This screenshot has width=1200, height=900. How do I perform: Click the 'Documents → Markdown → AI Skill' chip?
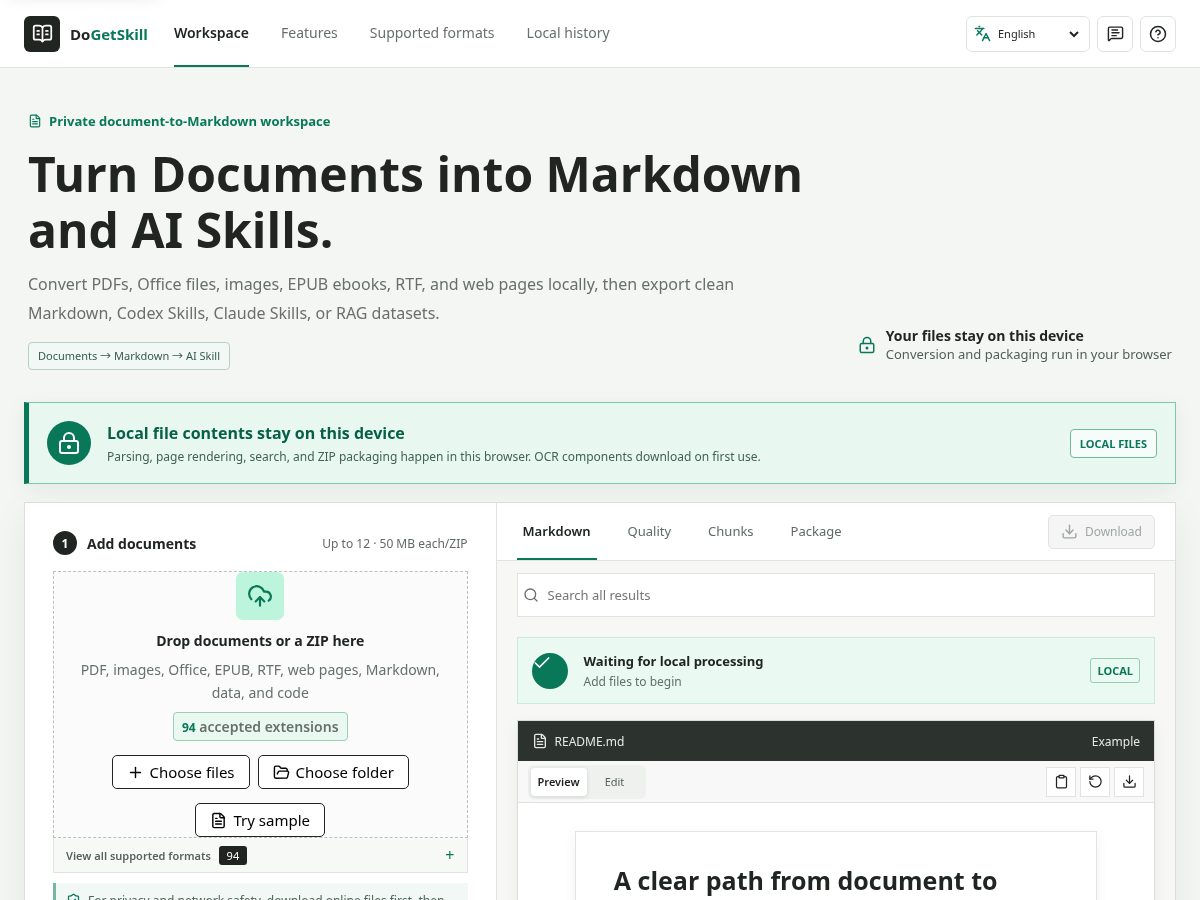129,356
